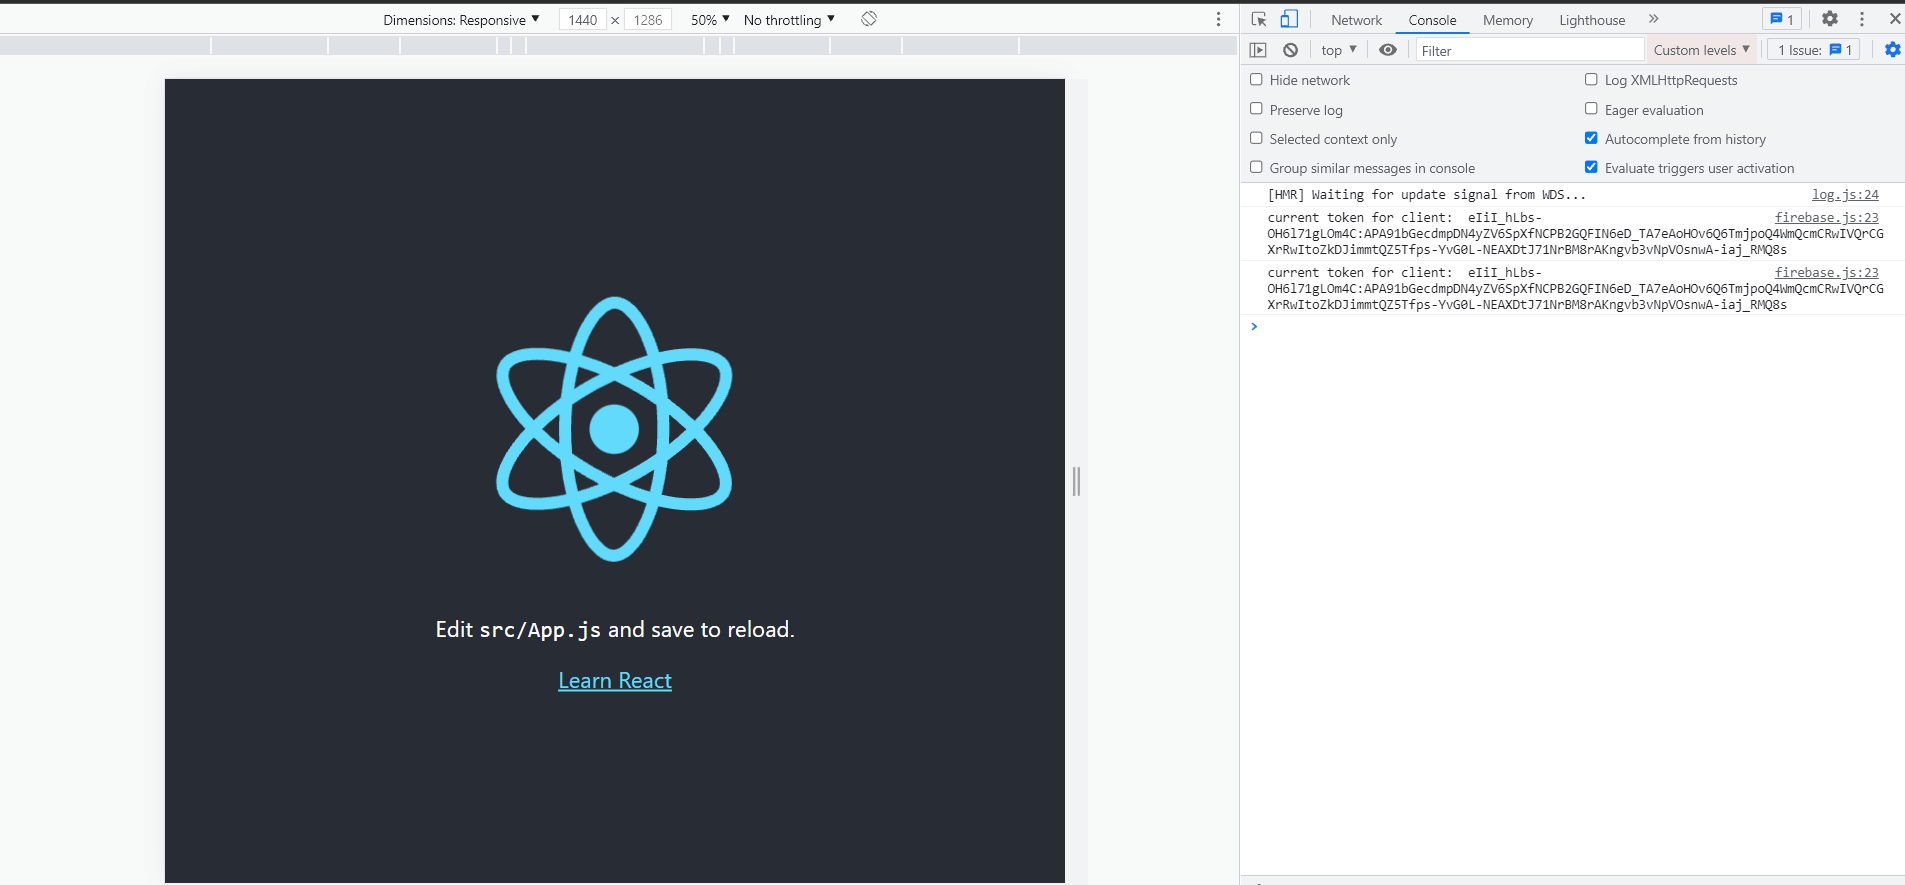Open first firebase.js:23 source link
Image resolution: width=1905 pixels, height=885 pixels.
[1826, 217]
